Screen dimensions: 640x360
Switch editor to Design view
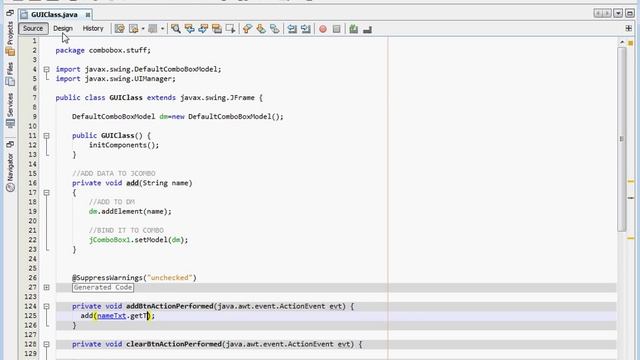pos(63,28)
